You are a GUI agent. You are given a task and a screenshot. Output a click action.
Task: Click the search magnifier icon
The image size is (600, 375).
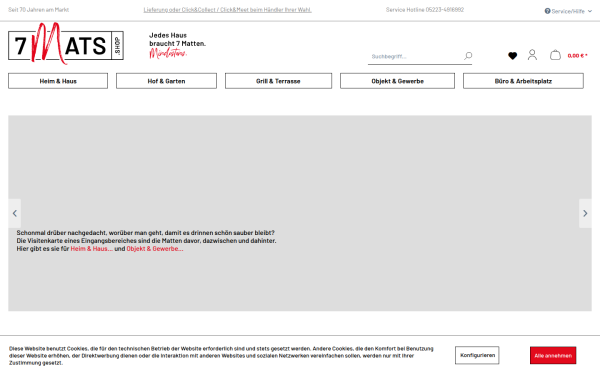click(x=468, y=56)
